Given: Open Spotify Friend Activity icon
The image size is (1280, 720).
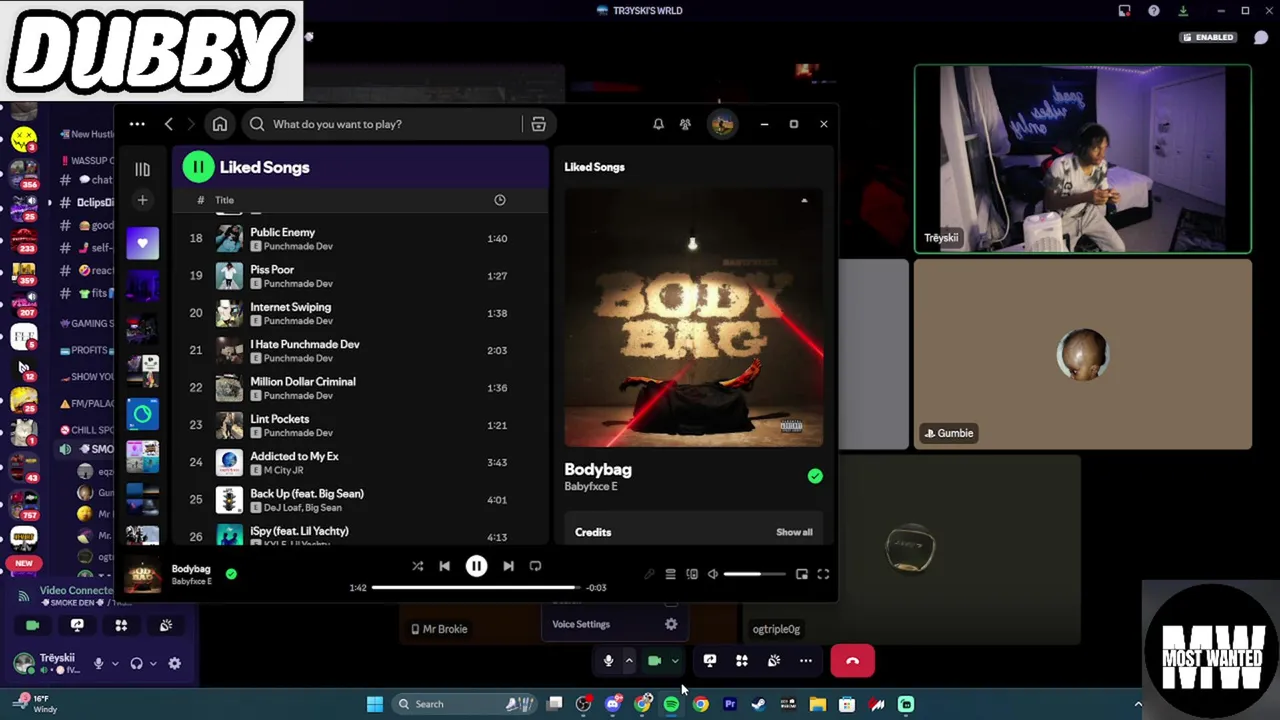Looking at the screenshot, I should pyautogui.click(x=685, y=124).
